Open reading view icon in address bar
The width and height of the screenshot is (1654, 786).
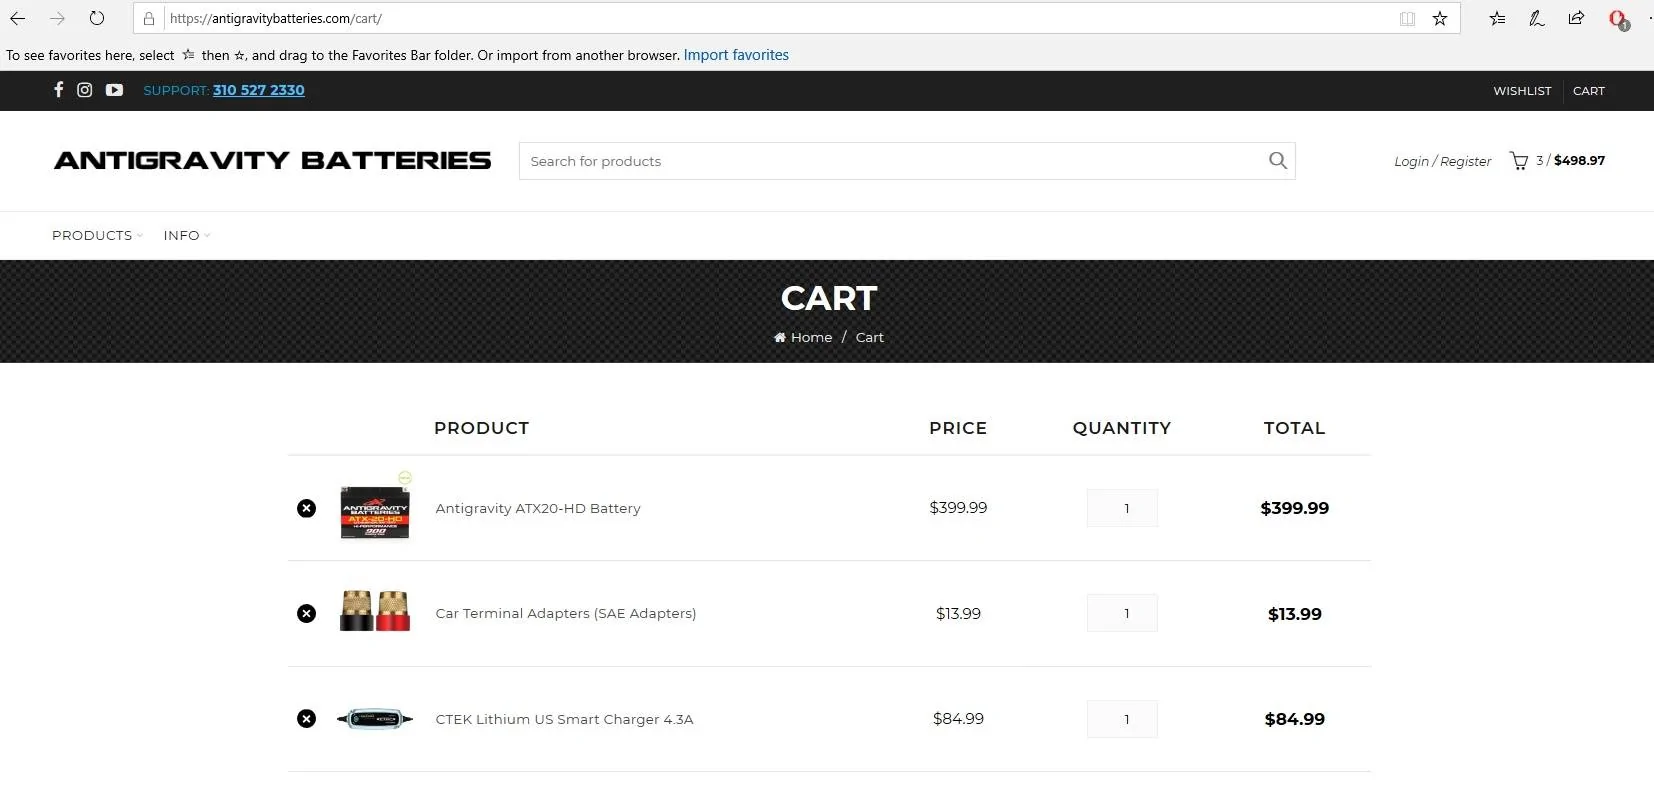[1407, 18]
